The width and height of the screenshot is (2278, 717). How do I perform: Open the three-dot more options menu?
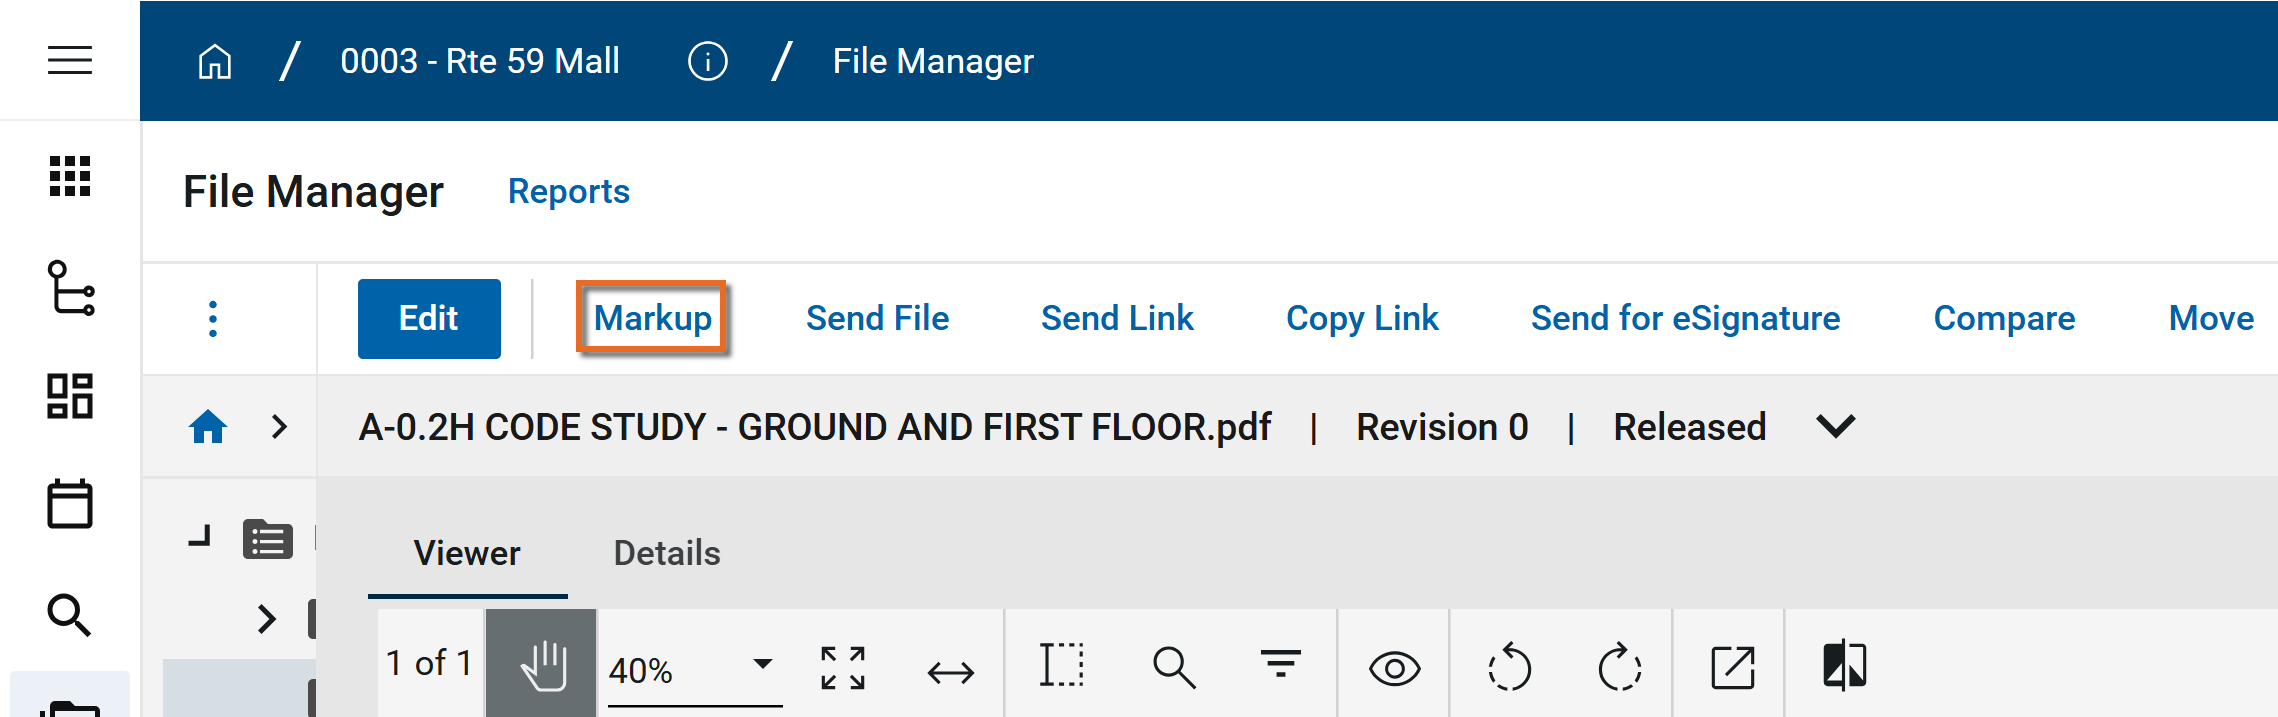213,319
